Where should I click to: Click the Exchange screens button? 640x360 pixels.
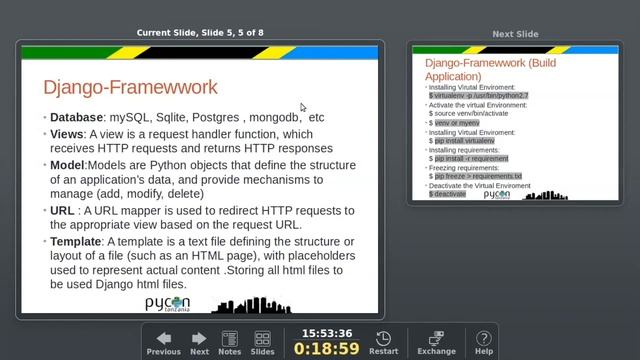436,343
